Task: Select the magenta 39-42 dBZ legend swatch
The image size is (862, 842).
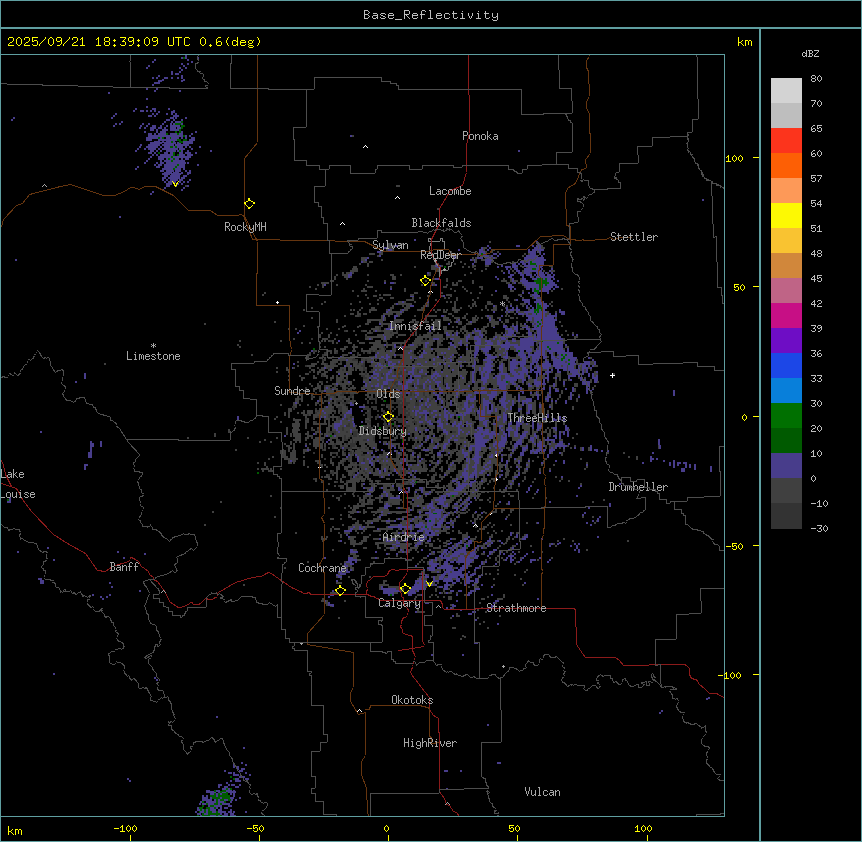Action: 786,315
